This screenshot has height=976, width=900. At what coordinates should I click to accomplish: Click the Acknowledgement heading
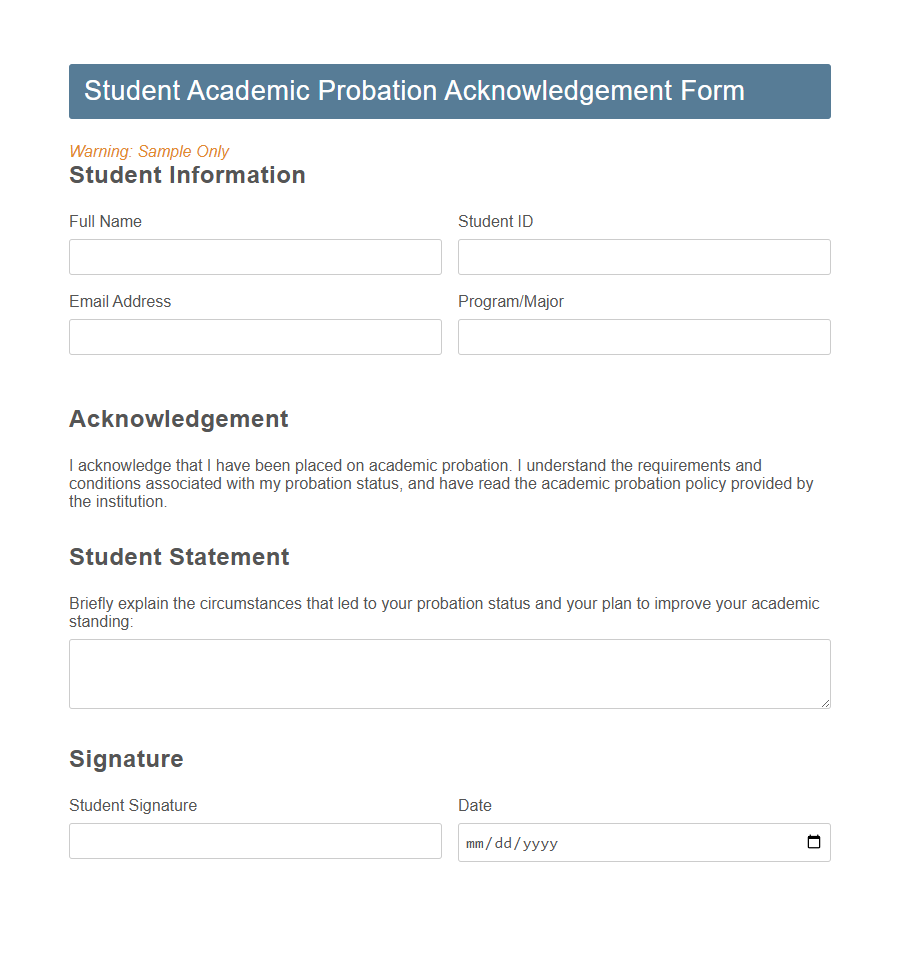coord(178,419)
